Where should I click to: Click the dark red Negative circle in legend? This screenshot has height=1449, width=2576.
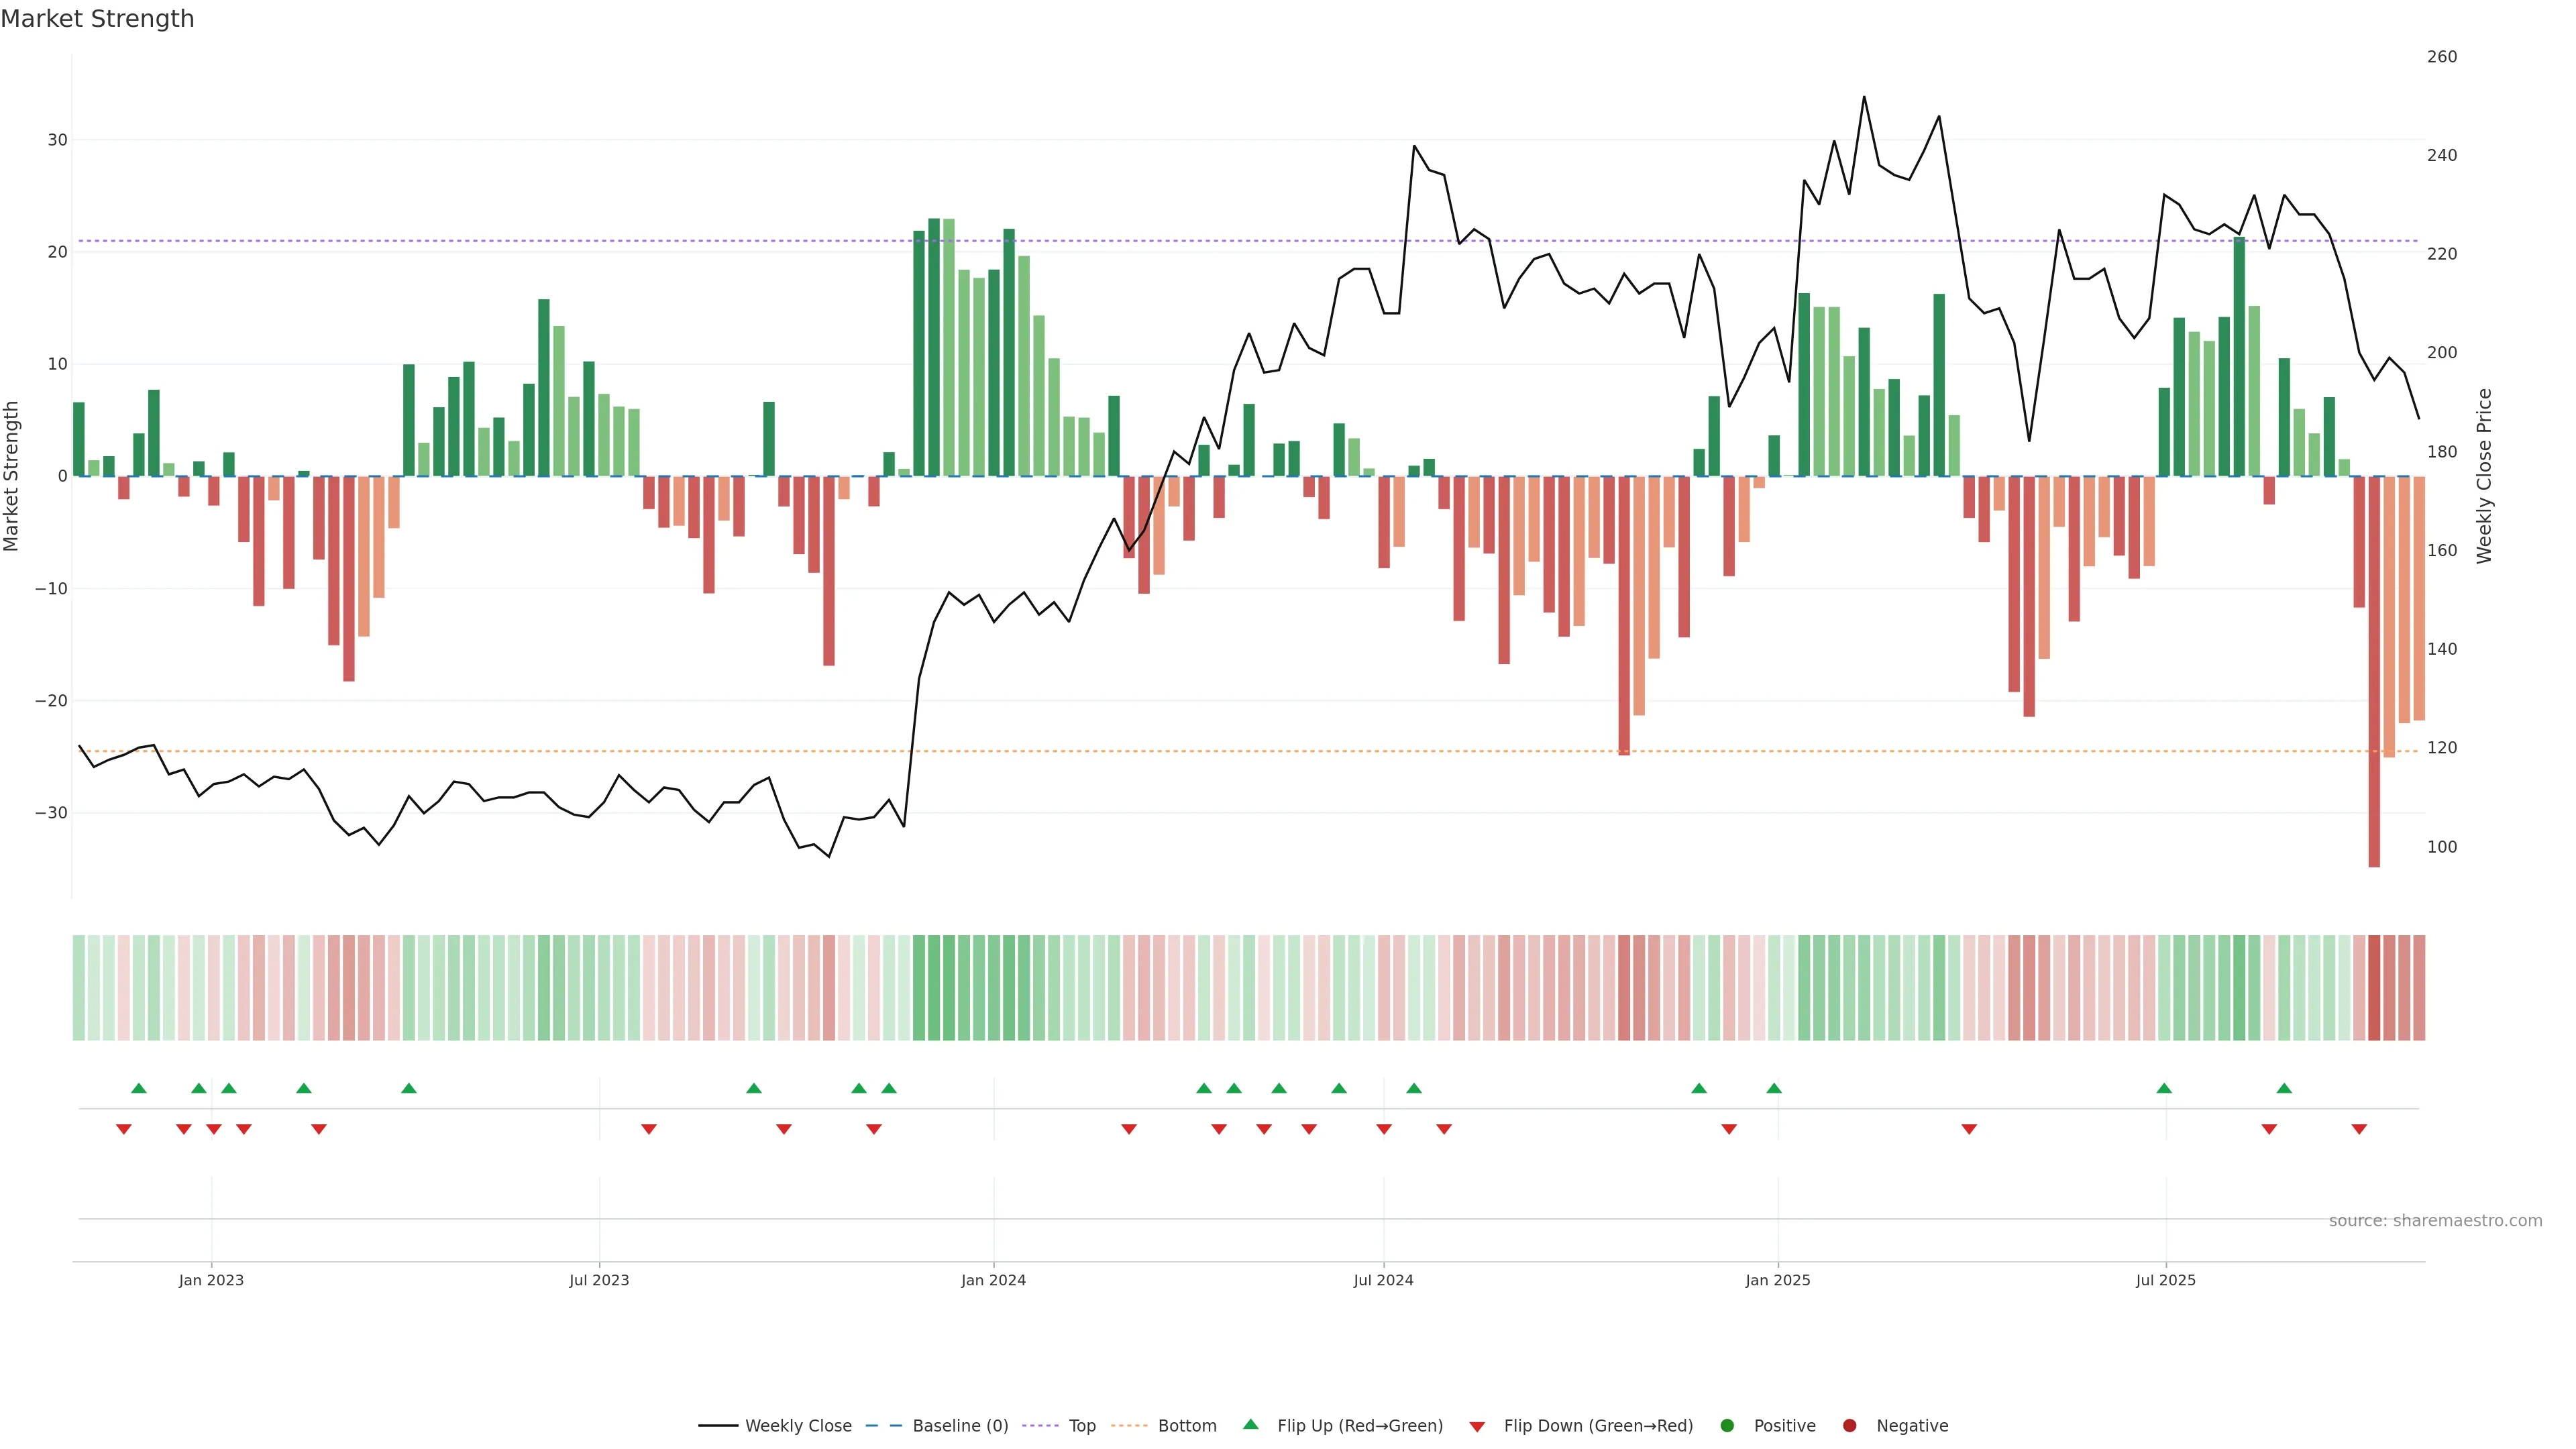(1849, 1426)
